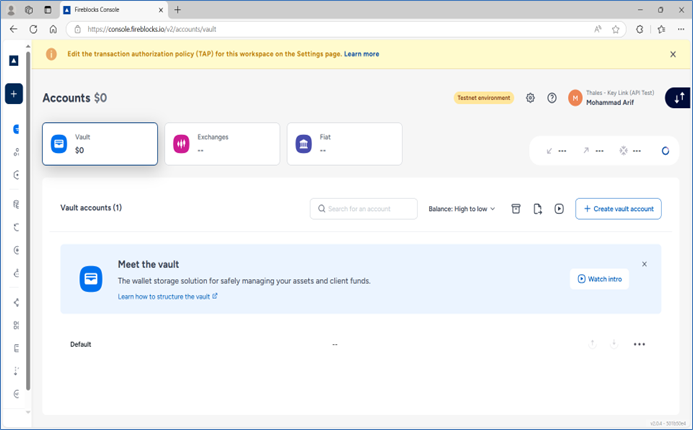Open Learn more link in TAP banner
Viewport: 693px width, 430px height.
click(x=362, y=54)
